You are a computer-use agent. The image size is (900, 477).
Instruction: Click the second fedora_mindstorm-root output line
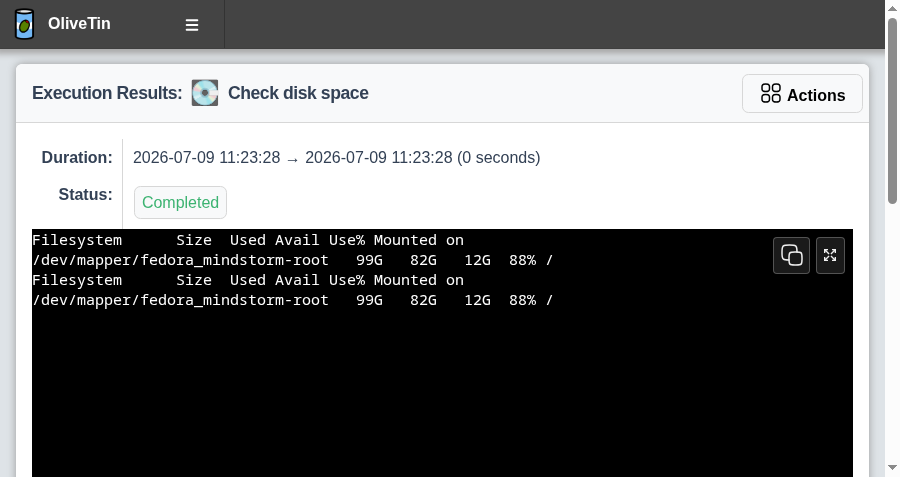click(293, 300)
